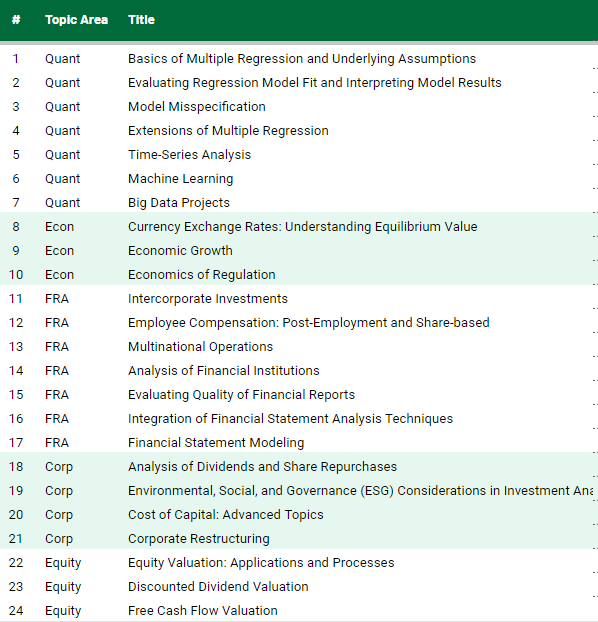Click 'Equity Valuation: Applications and Processes'
This screenshot has width=598, height=622.
point(261,562)
